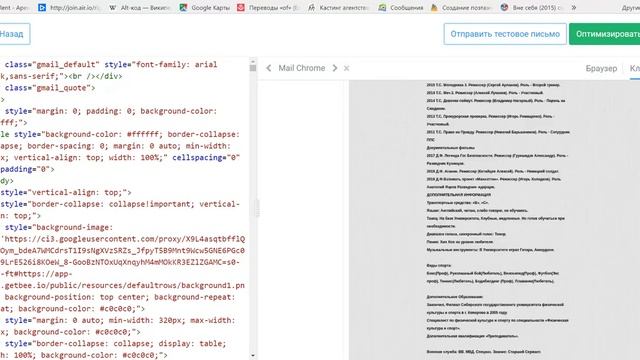
Task: Open the Кастинг агентств bookmark
Action: [x=338, y=7]
